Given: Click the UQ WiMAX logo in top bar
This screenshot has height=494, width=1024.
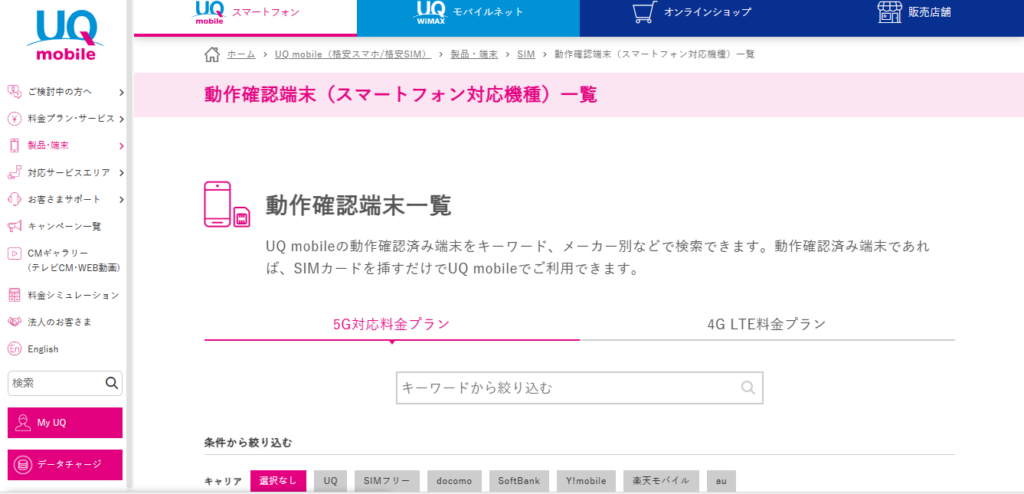Looking at the screenshot, I should tap(430, 12).
